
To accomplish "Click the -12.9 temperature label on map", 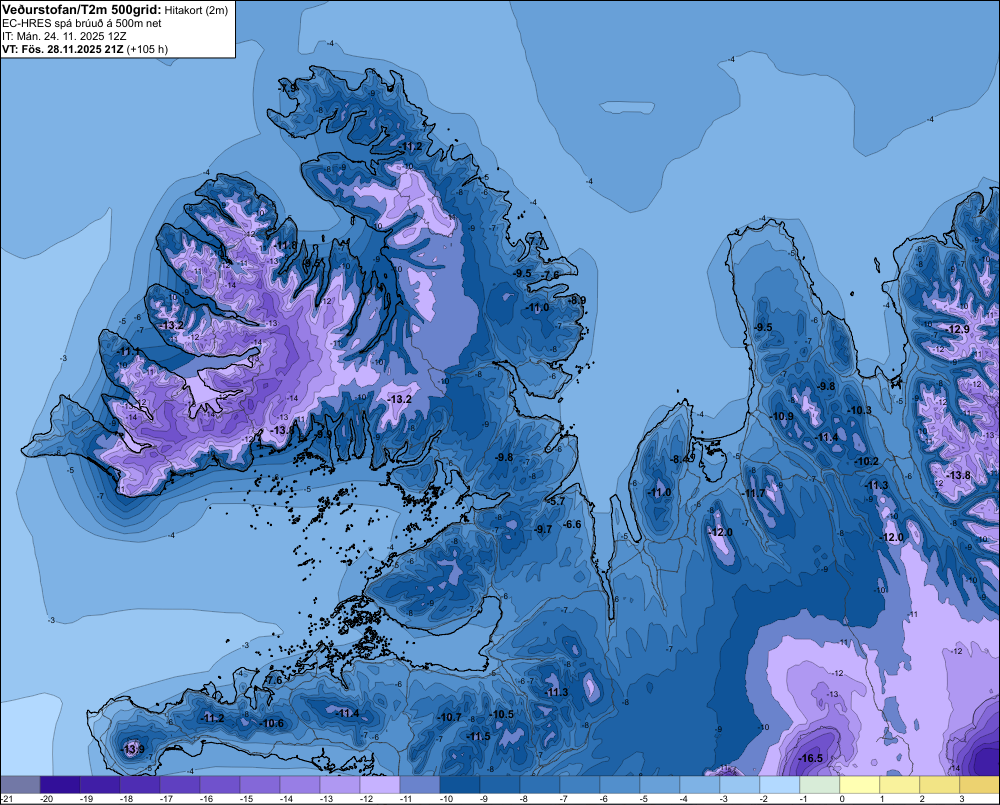I will (x=958, y=329).
